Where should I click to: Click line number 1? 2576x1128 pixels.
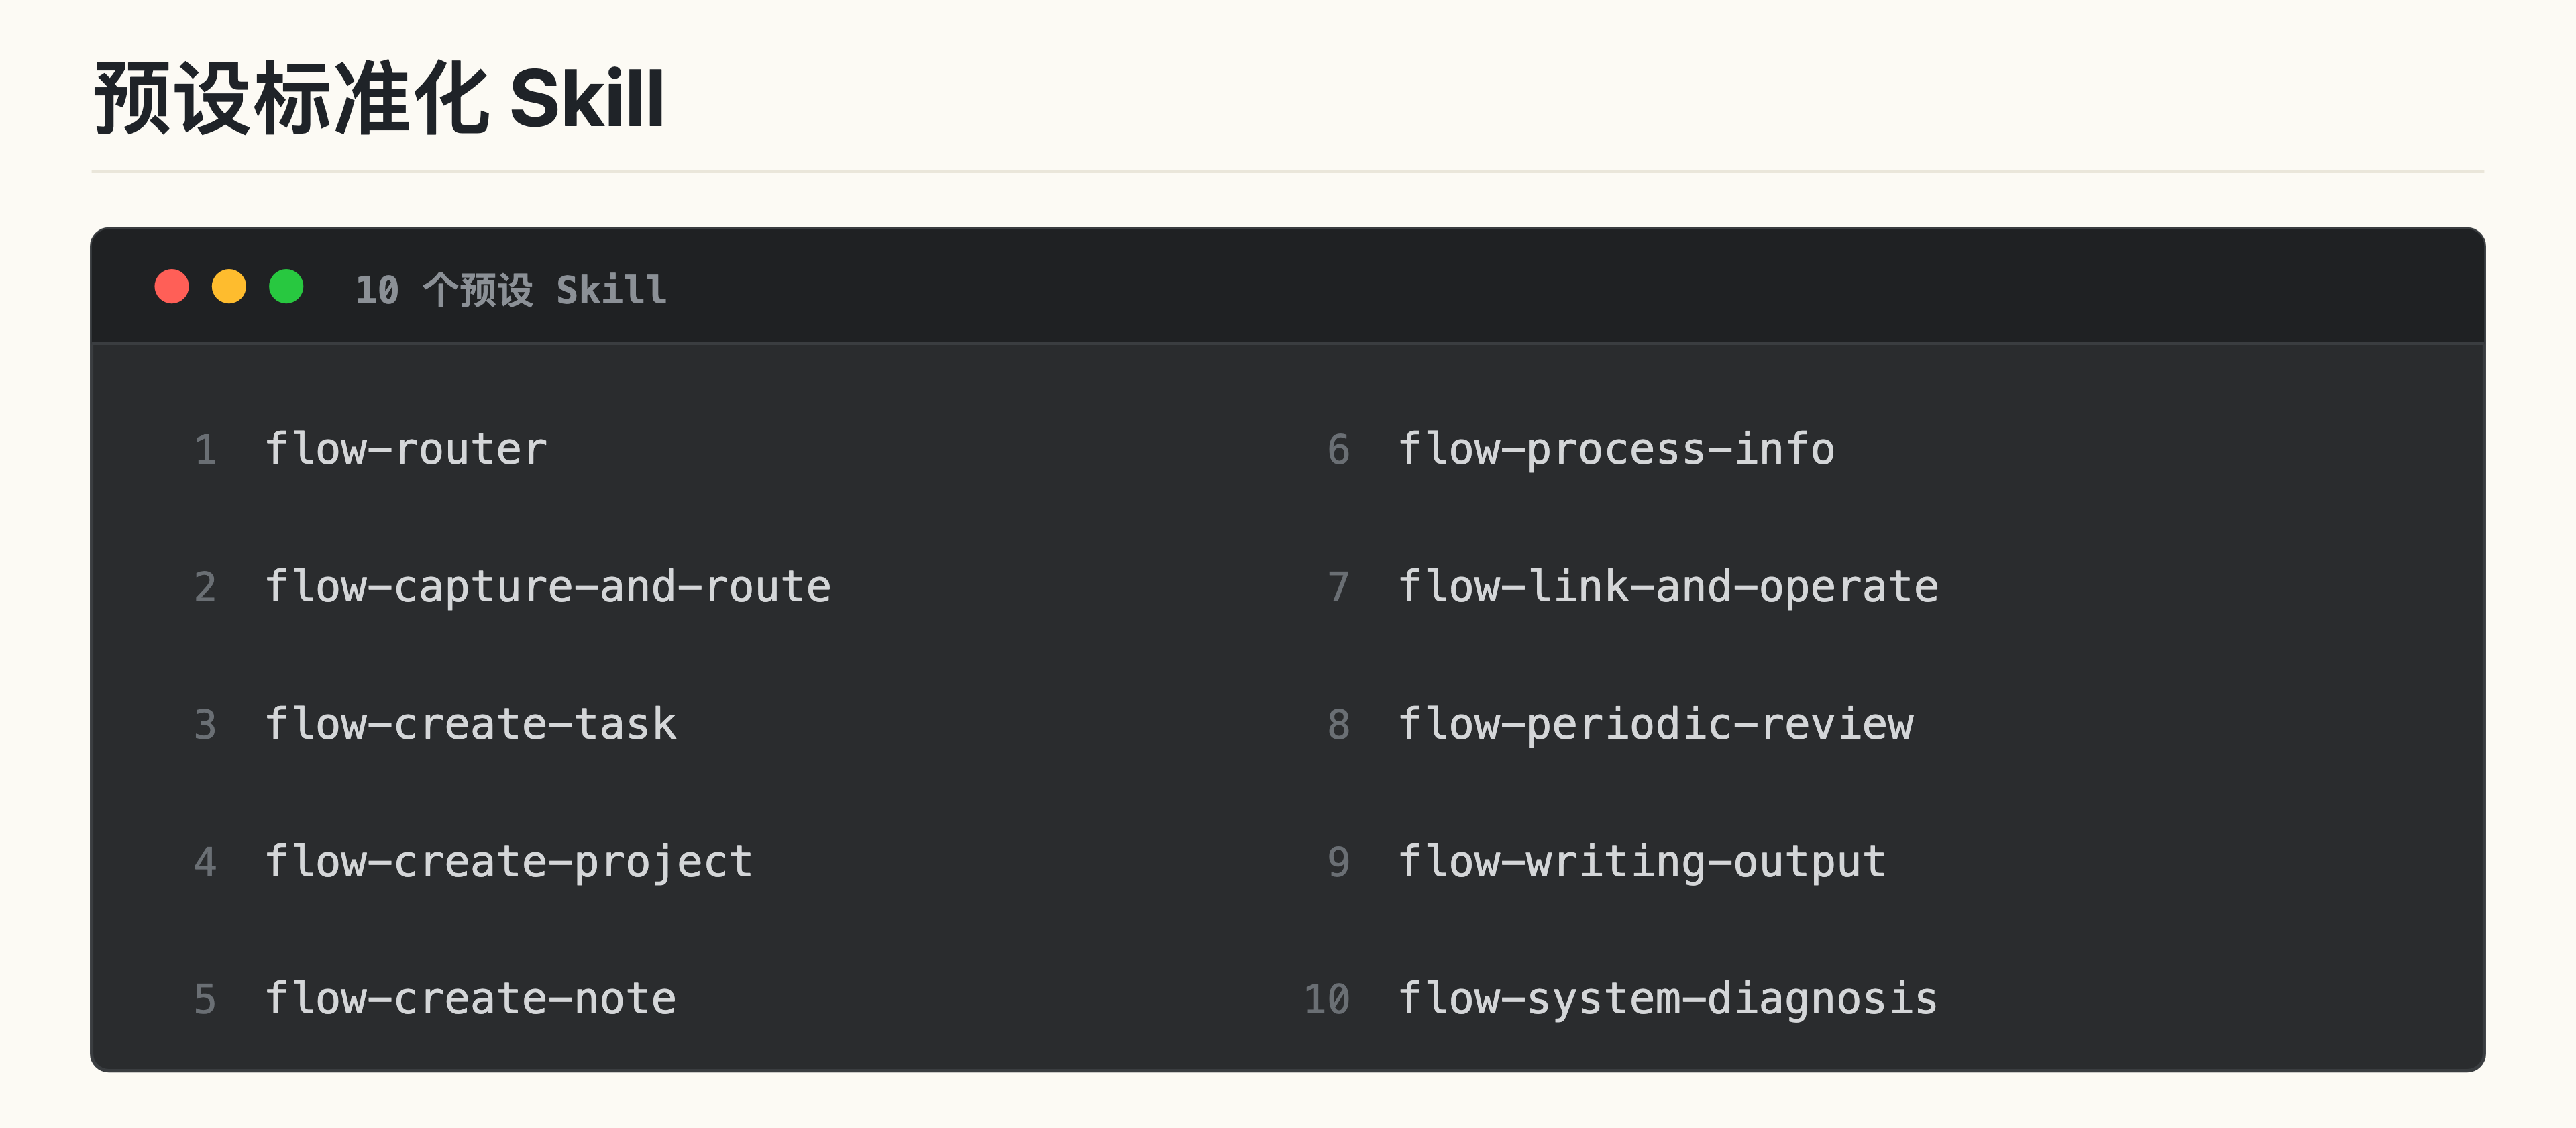tap(206, 450)
